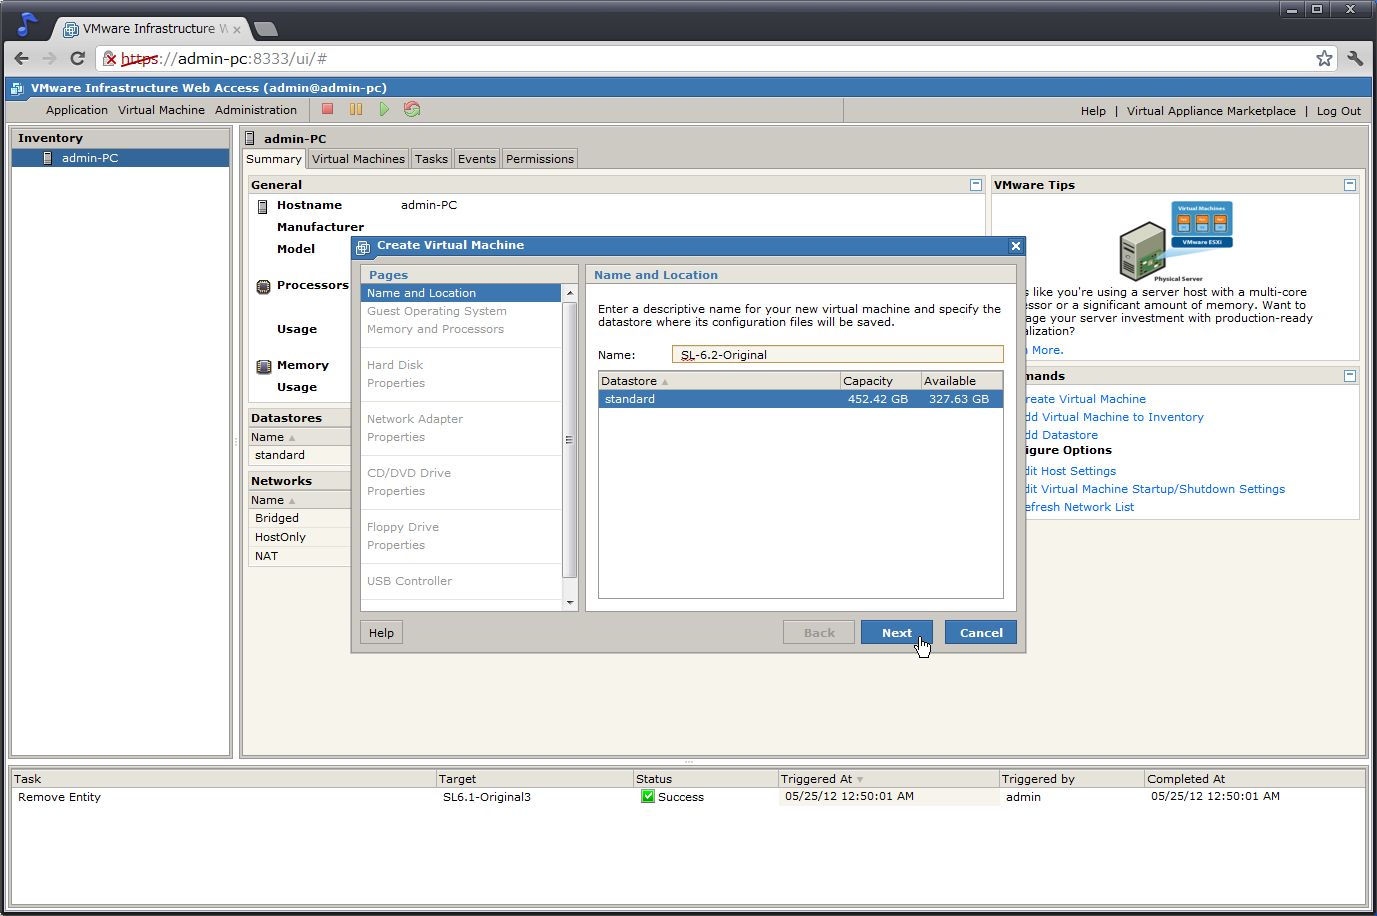1377x916 pixels.
Task: Select Name and Location wizard page
Action: click(461, 293)
